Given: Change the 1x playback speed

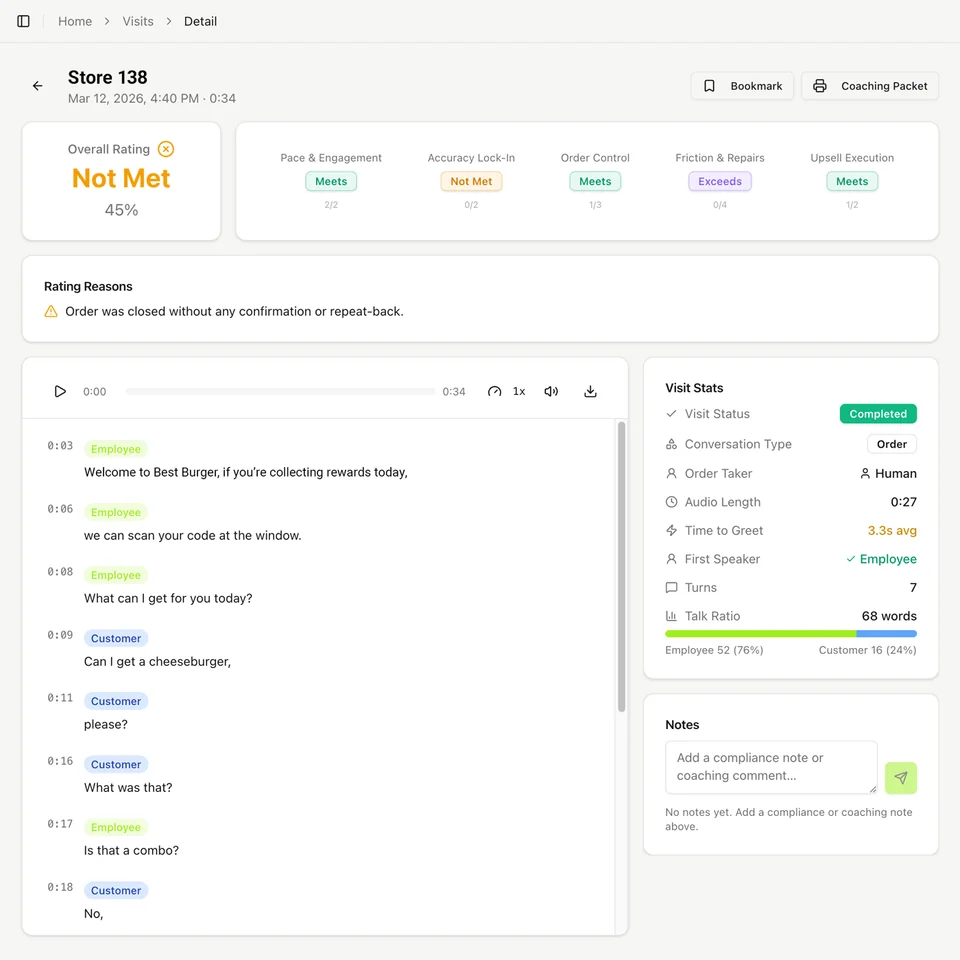Looking at the screenshot, I should 519,391.
